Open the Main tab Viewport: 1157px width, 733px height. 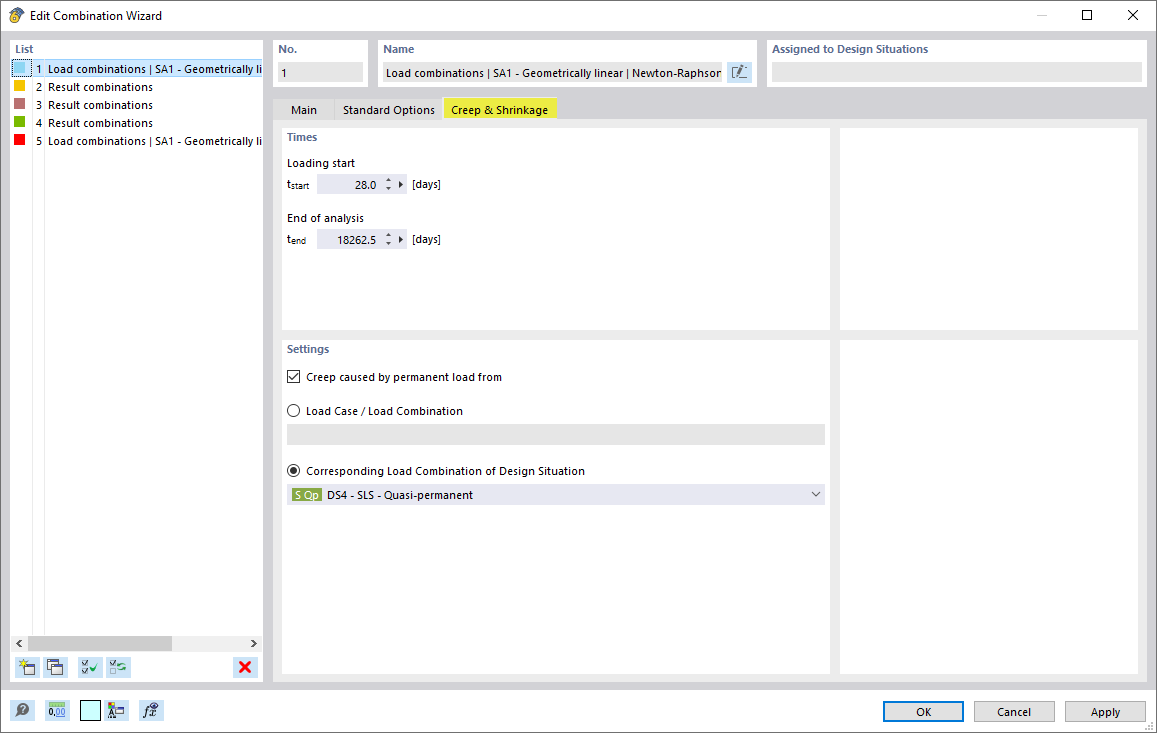pyautogui.click(x=304, y=110)
